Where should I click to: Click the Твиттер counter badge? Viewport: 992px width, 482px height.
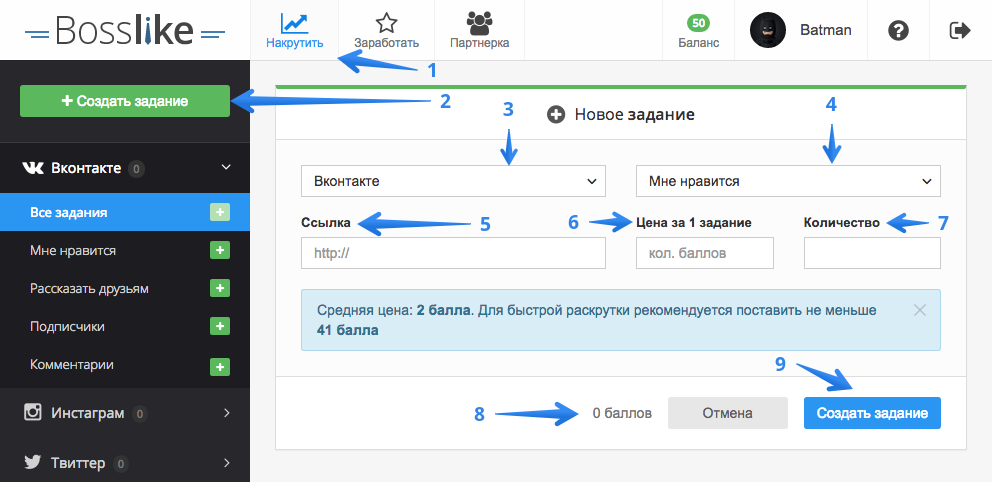tap(121, 464)
